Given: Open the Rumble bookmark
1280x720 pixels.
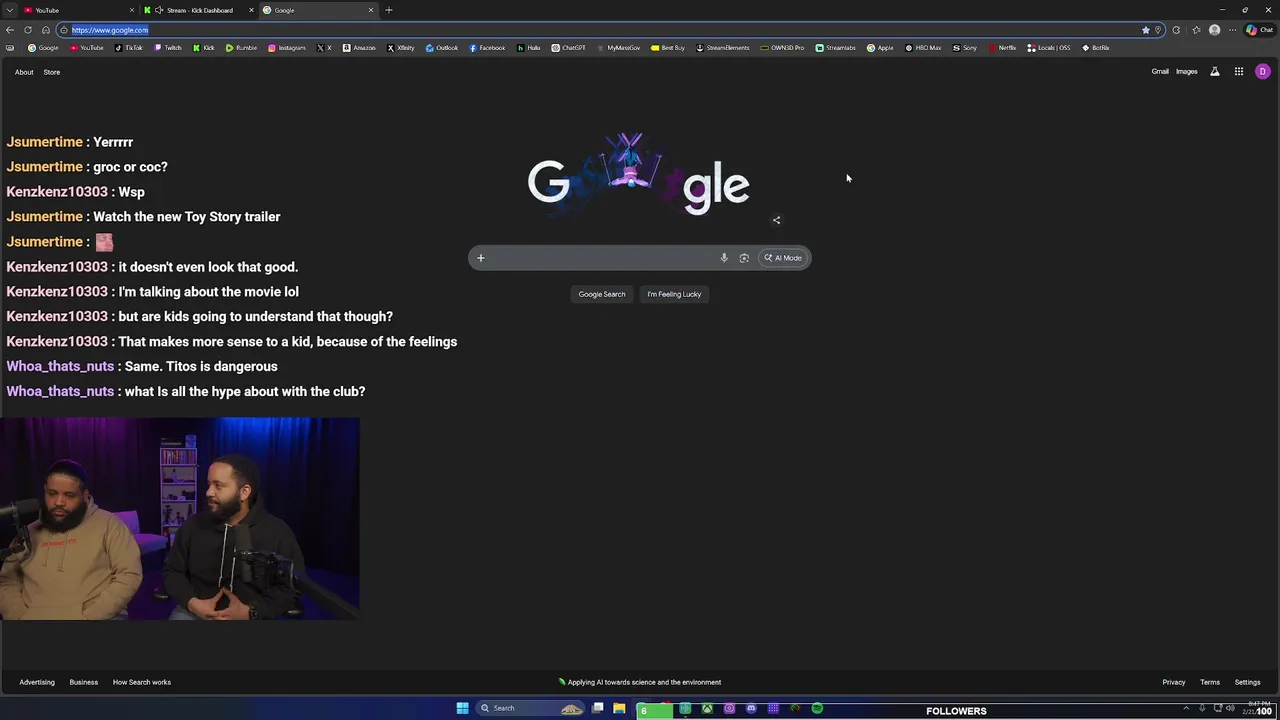Looking at the screenshot, I should (241, 48).
